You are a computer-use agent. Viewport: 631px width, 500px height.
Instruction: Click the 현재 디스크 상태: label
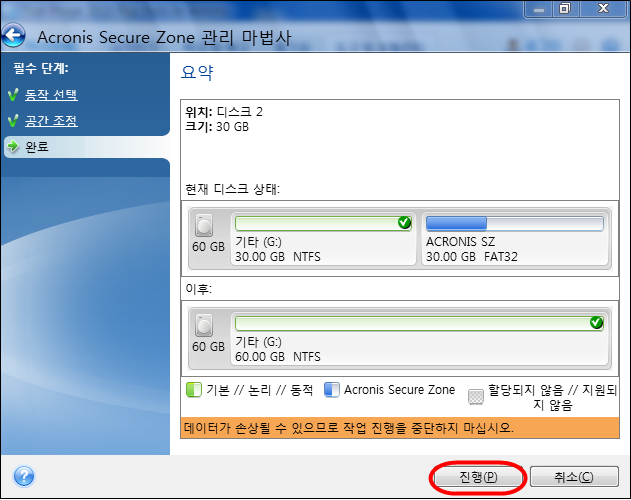click(x=232, y=189)
